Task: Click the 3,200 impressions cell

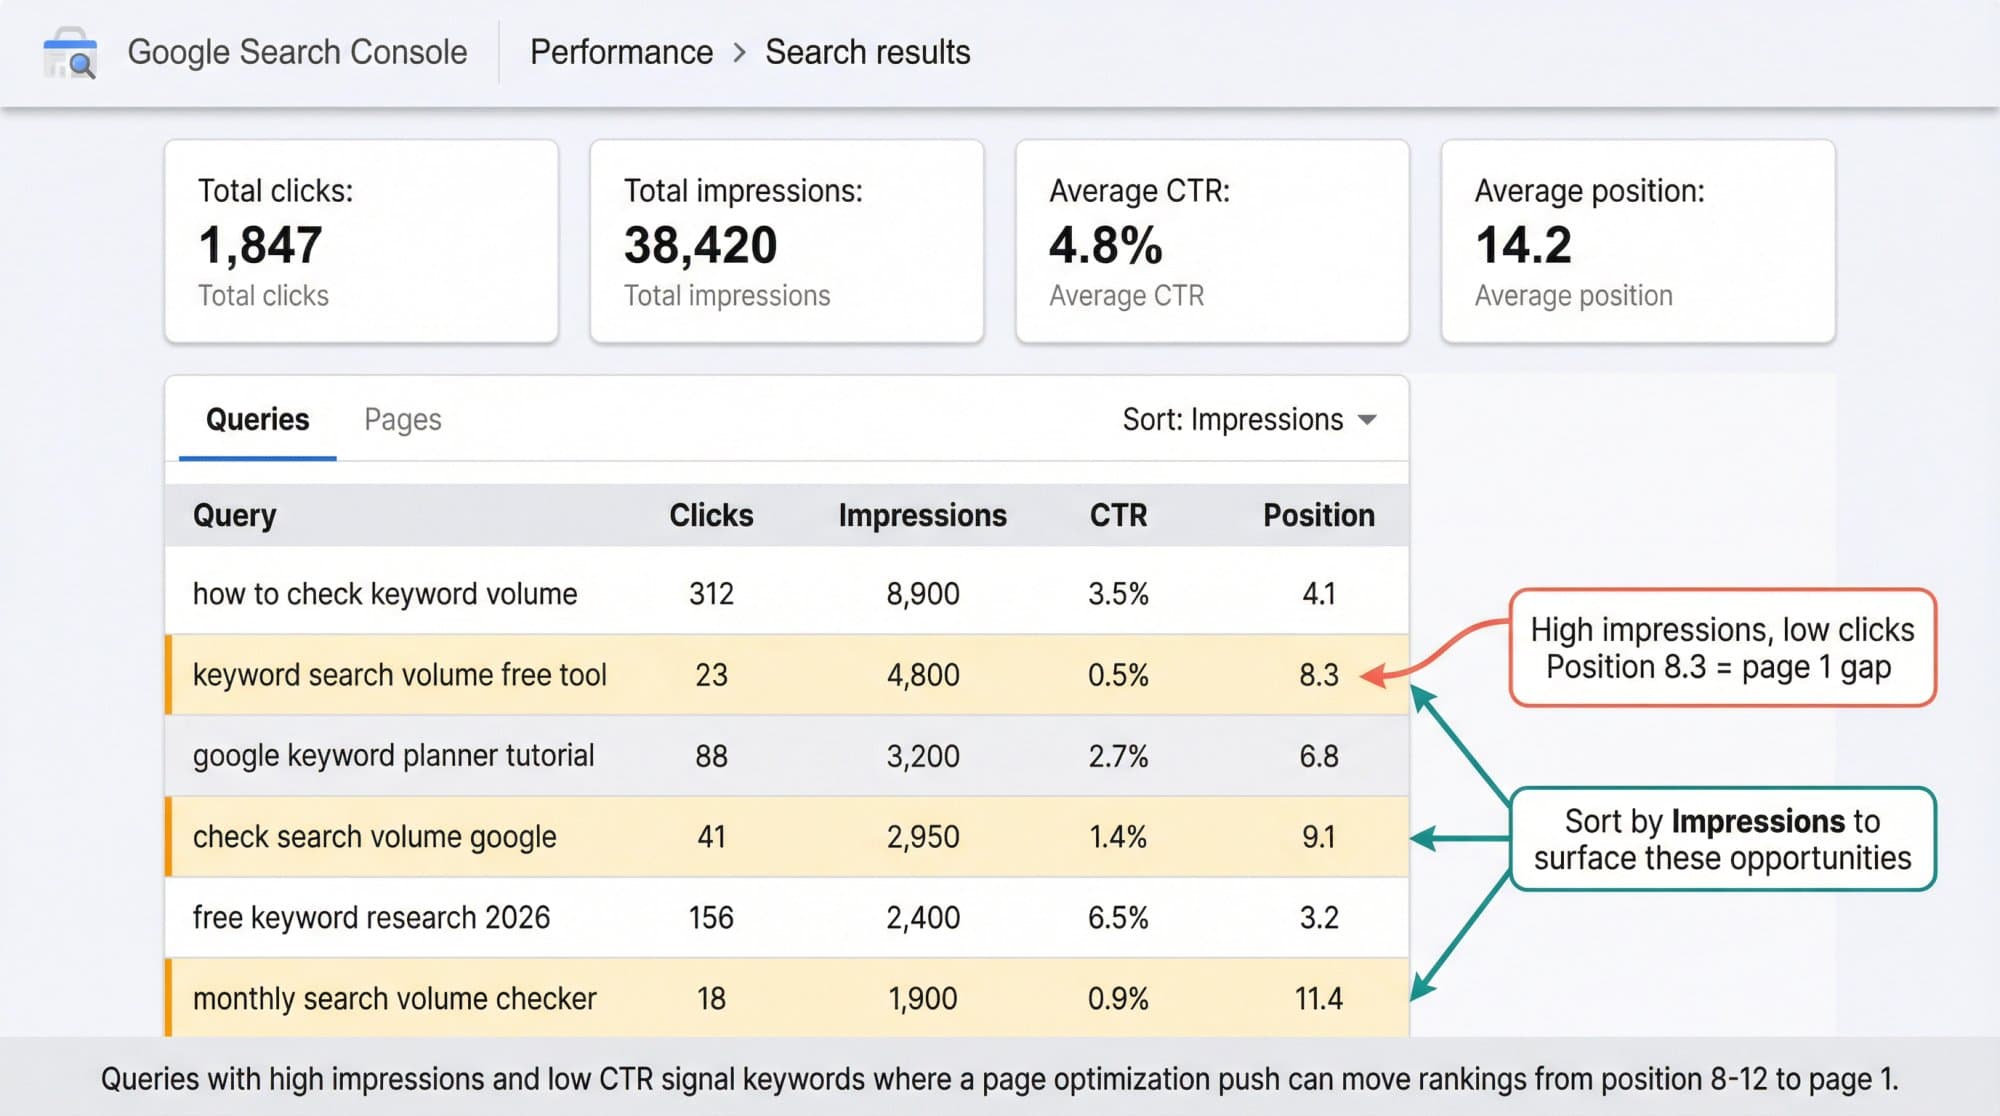Action: [922, 756]
